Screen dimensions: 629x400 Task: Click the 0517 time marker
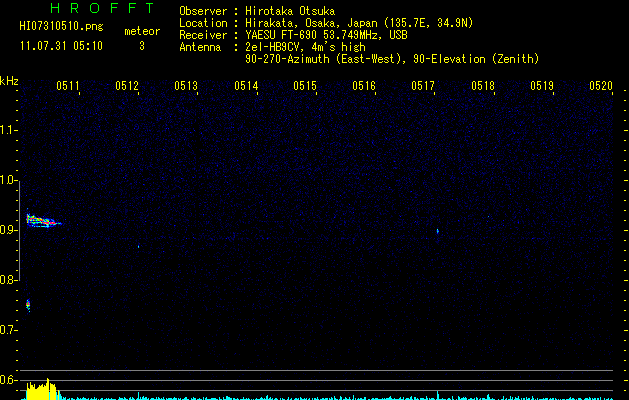[x=423, y=86]
